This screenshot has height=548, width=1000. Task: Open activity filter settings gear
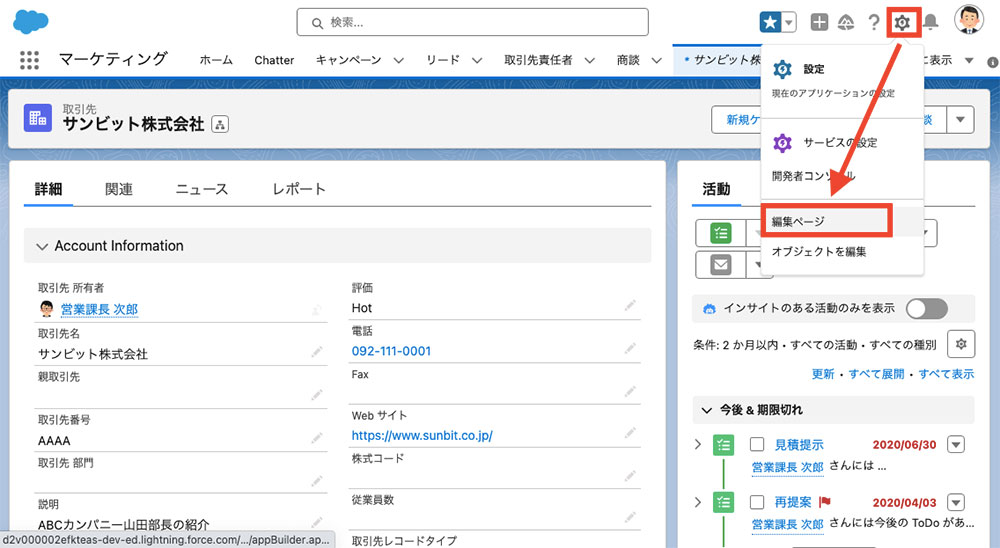click(961, 344)
